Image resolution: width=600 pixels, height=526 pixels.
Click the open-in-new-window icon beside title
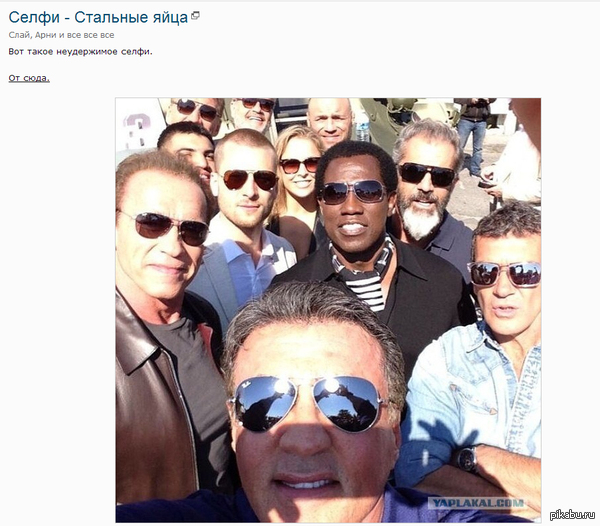(195, 16)
